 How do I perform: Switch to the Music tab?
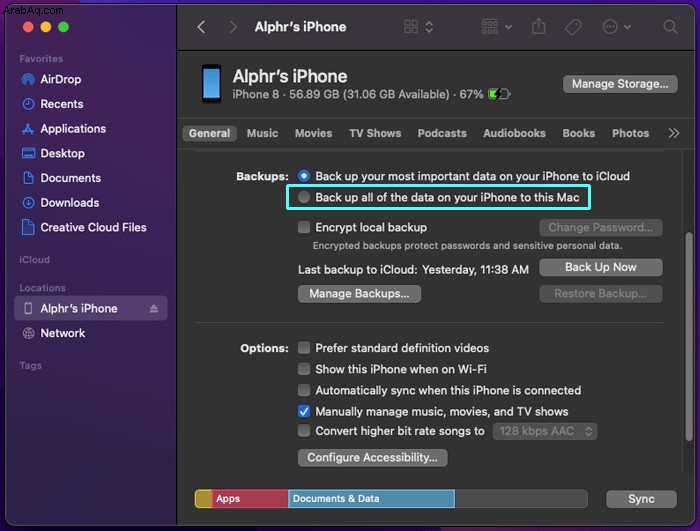[x=262, y=133]
